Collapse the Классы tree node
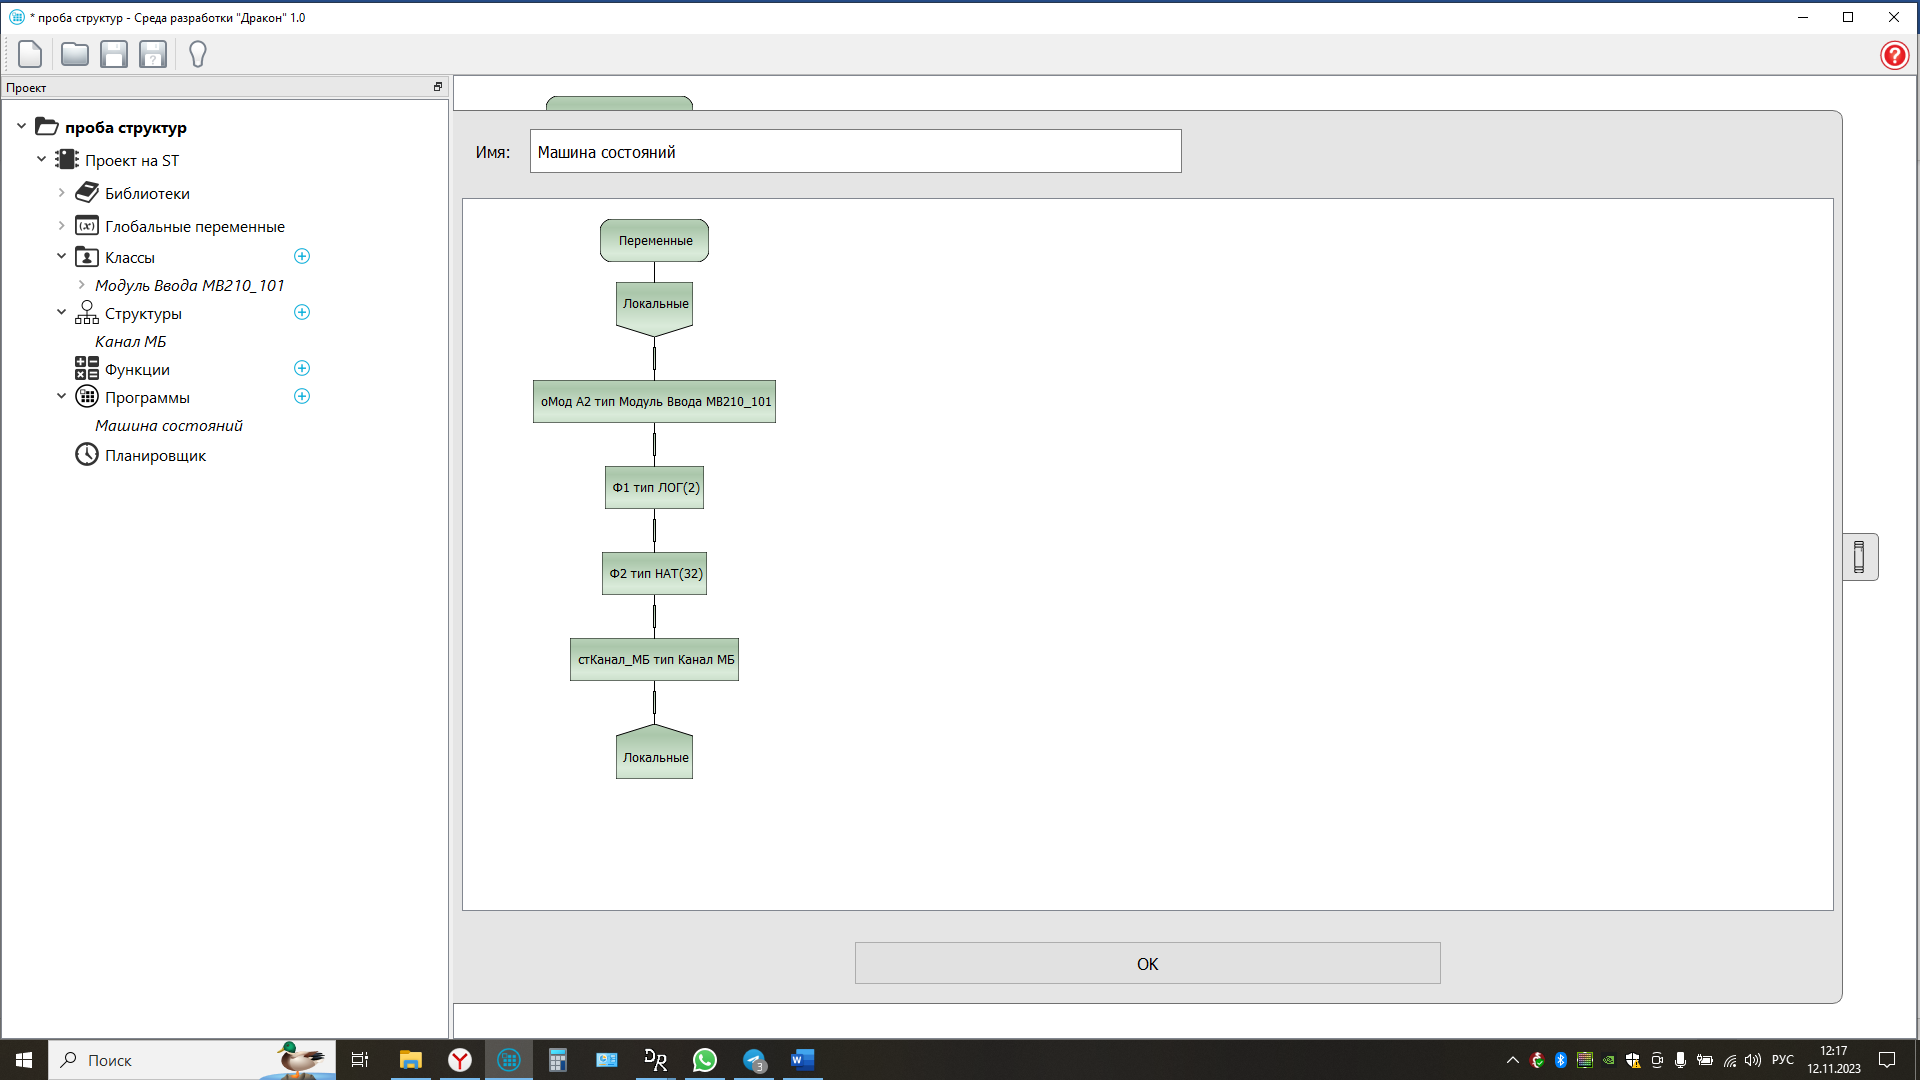1920x1080 pixels. (61, 257)
